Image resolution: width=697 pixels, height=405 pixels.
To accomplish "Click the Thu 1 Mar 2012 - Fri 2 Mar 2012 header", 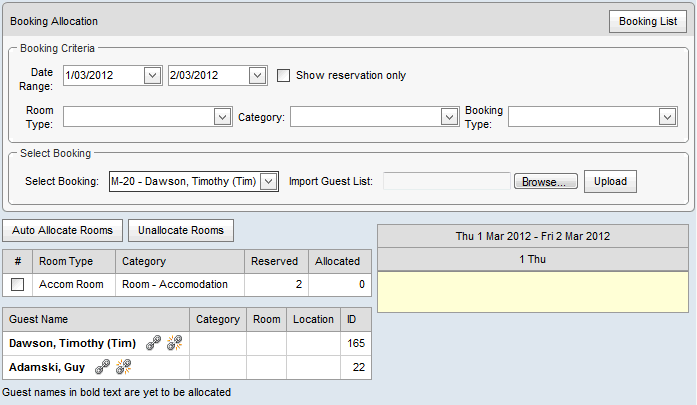I will [533, 236].
